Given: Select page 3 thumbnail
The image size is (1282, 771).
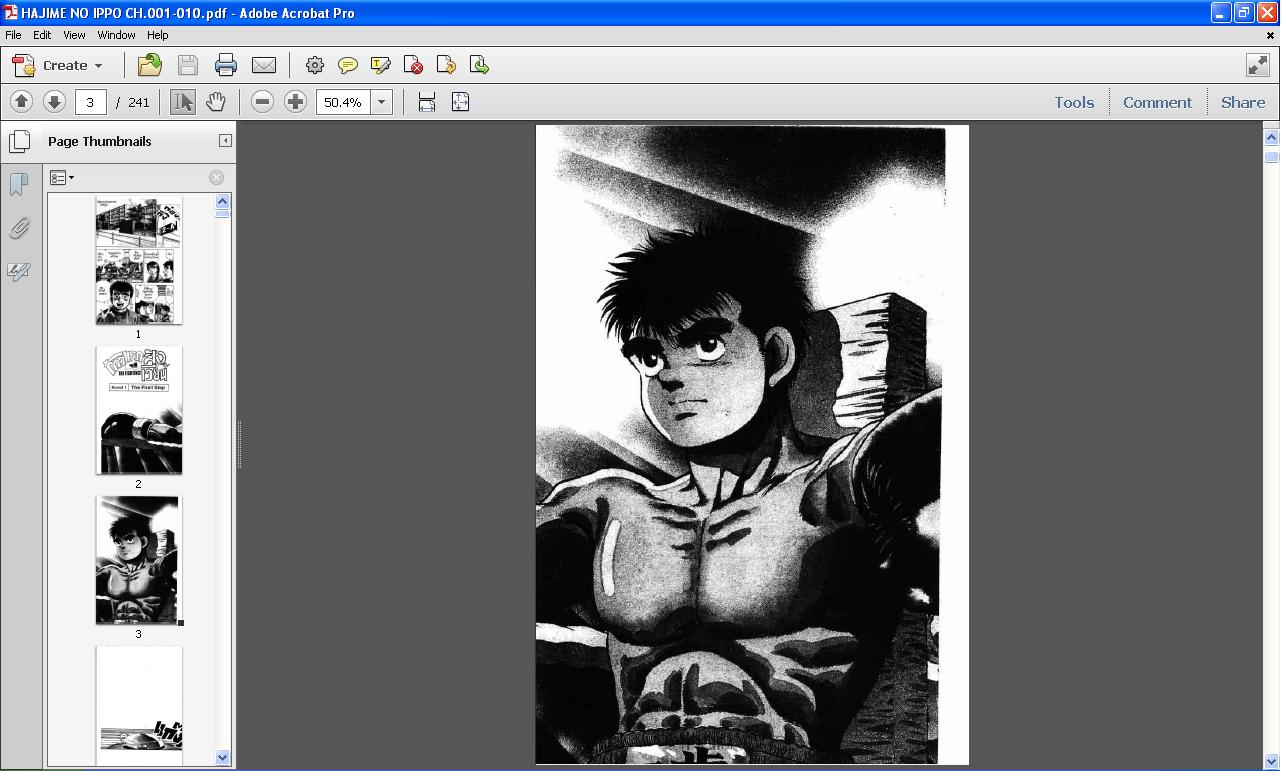Looking at the screenshot, I should click(138, 560).
